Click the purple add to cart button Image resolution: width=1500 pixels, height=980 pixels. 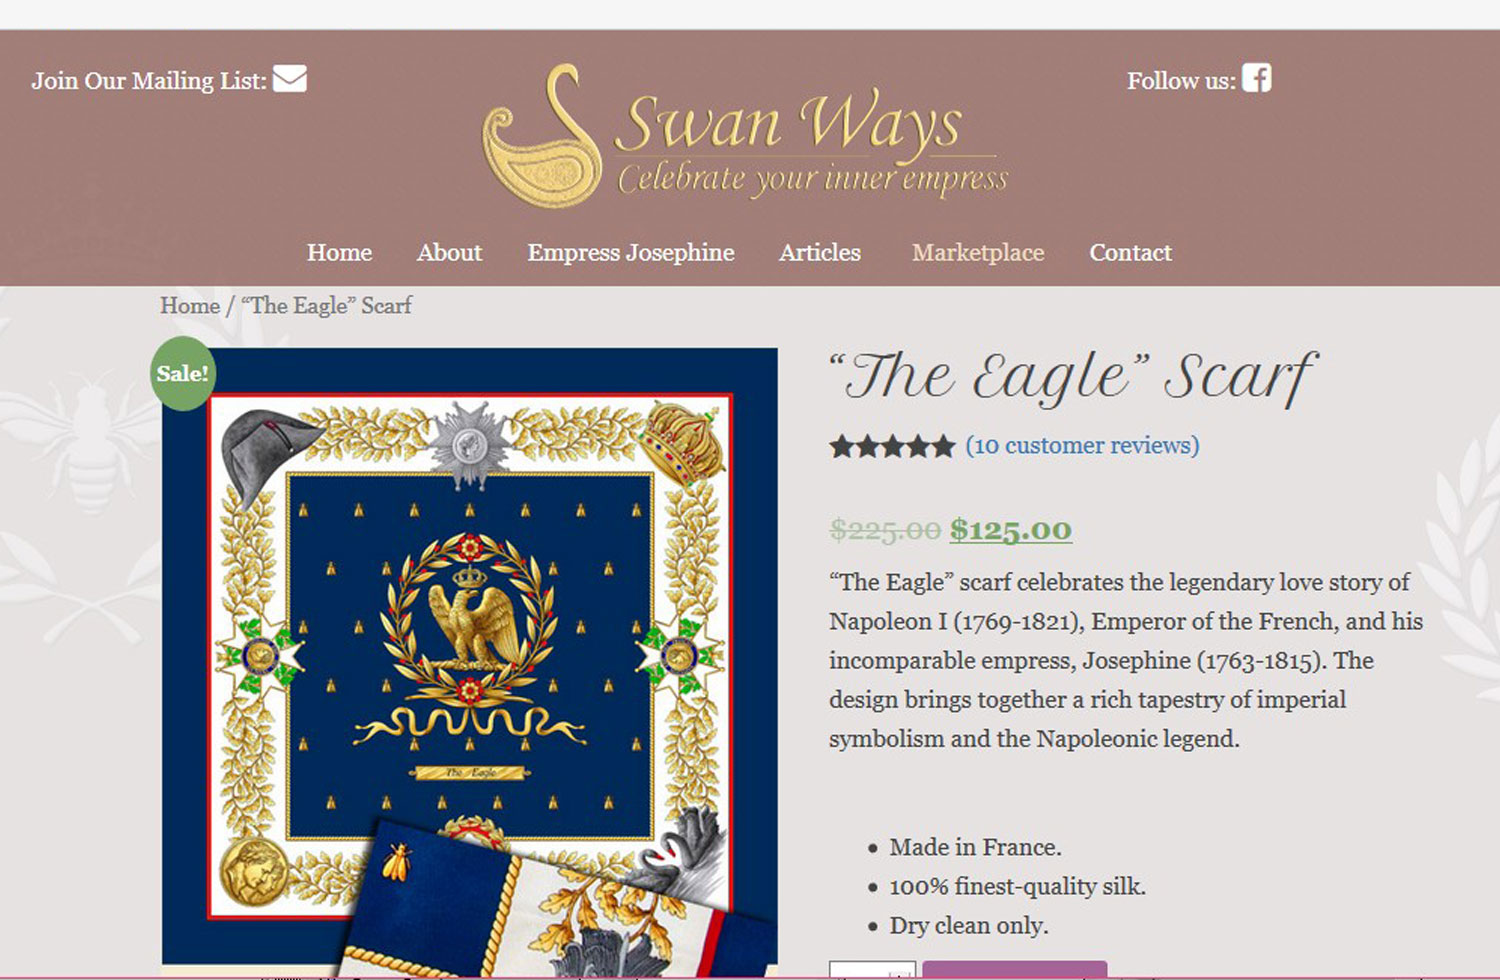point(1015,971)
